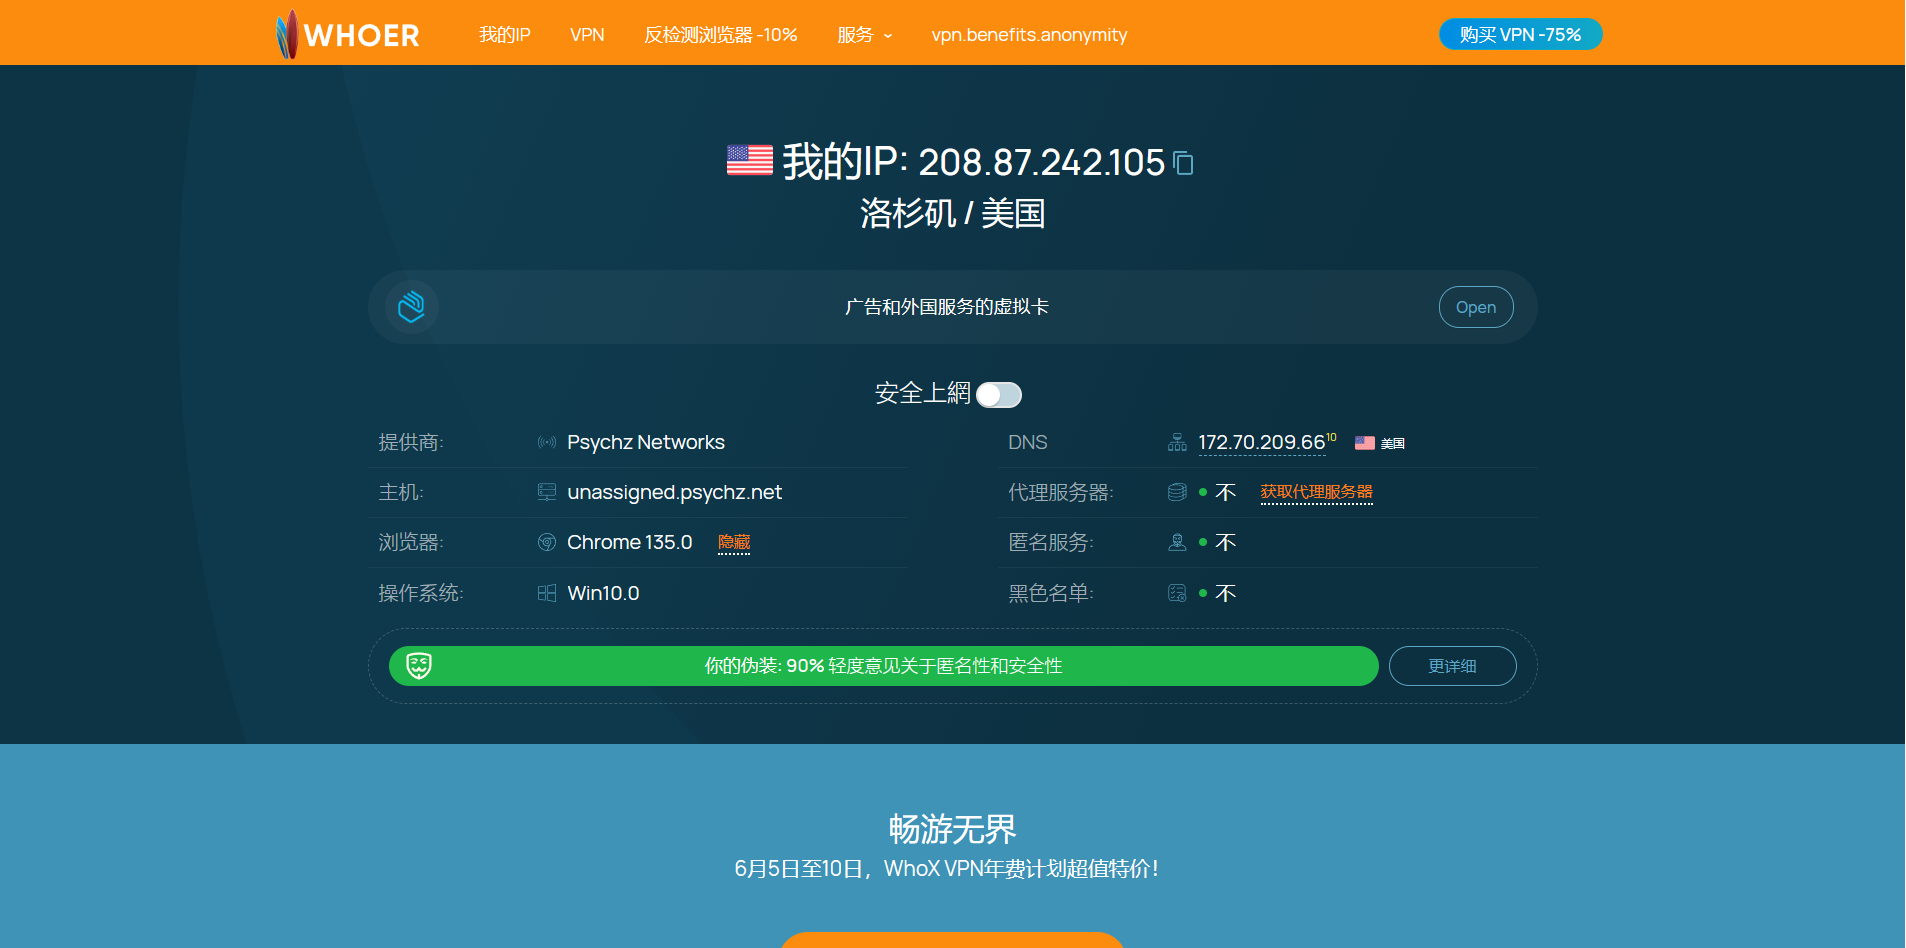
Task: Copy the IP address with the clipboard icon
Action: point(1184,163)
